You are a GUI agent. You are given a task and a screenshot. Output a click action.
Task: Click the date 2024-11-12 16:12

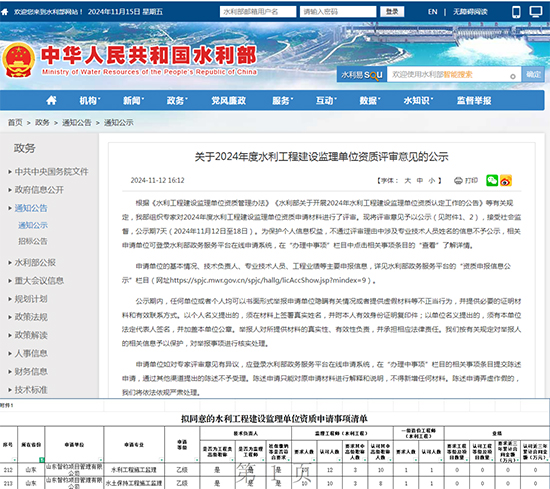[157, 180]
